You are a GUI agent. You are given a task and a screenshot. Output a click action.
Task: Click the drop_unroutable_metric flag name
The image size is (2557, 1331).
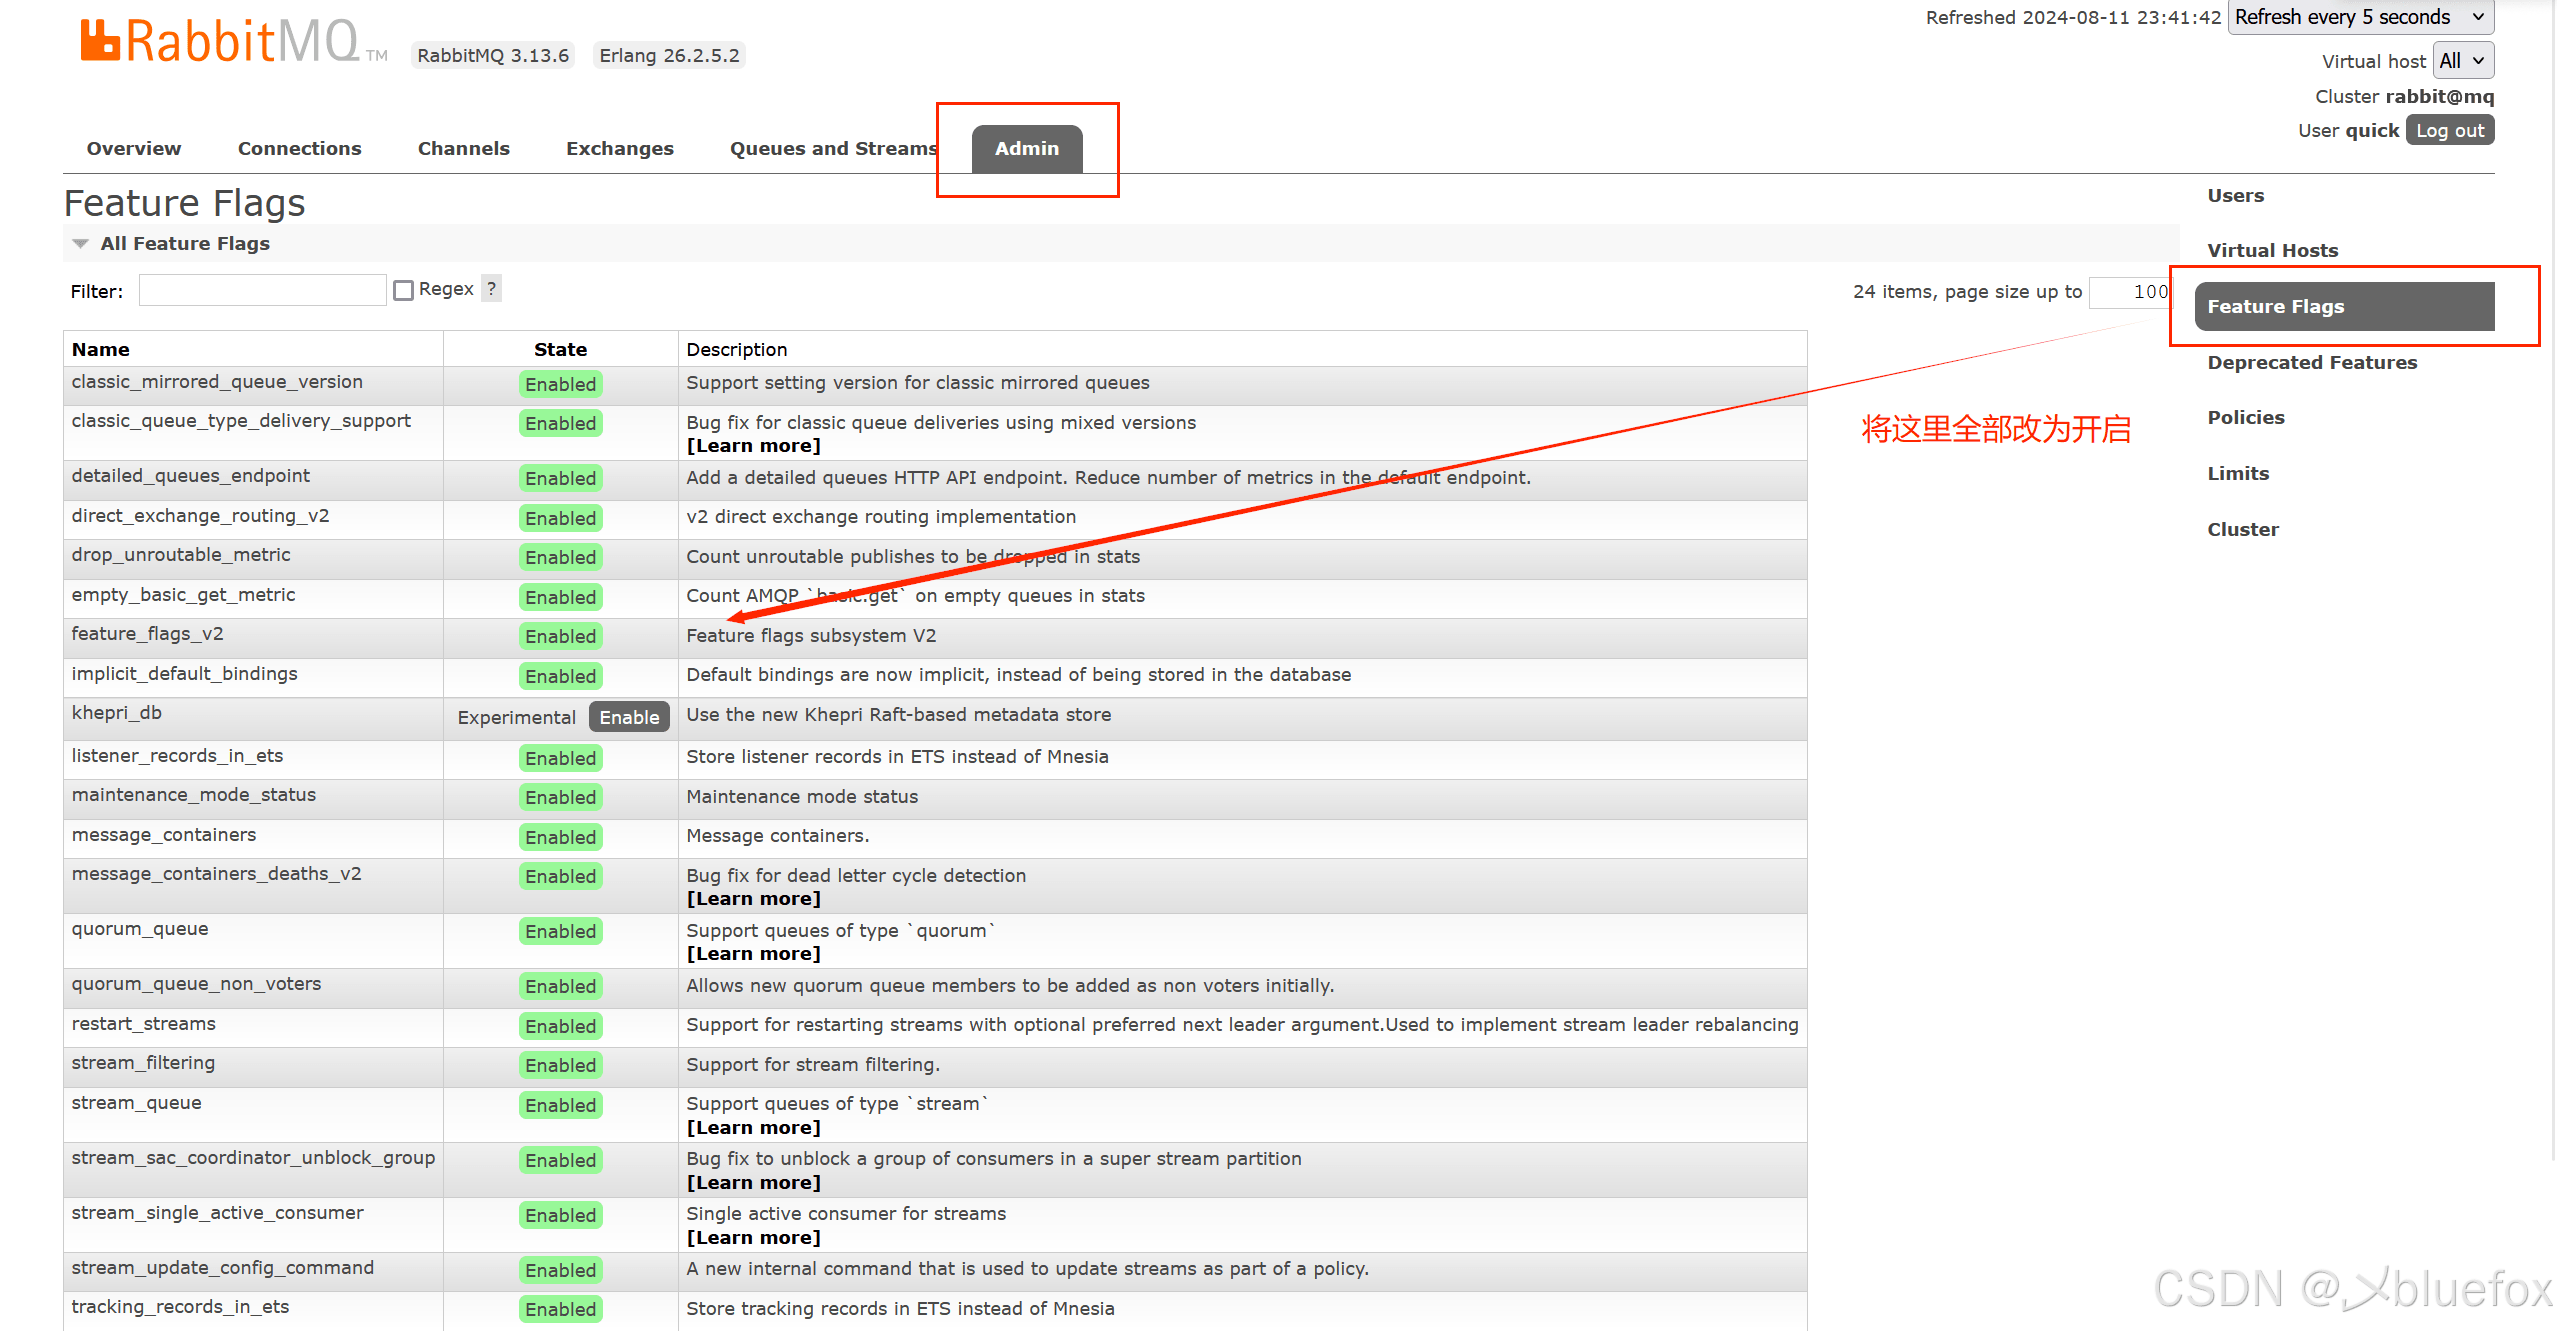pyautogui.click(x=181, y=555)
